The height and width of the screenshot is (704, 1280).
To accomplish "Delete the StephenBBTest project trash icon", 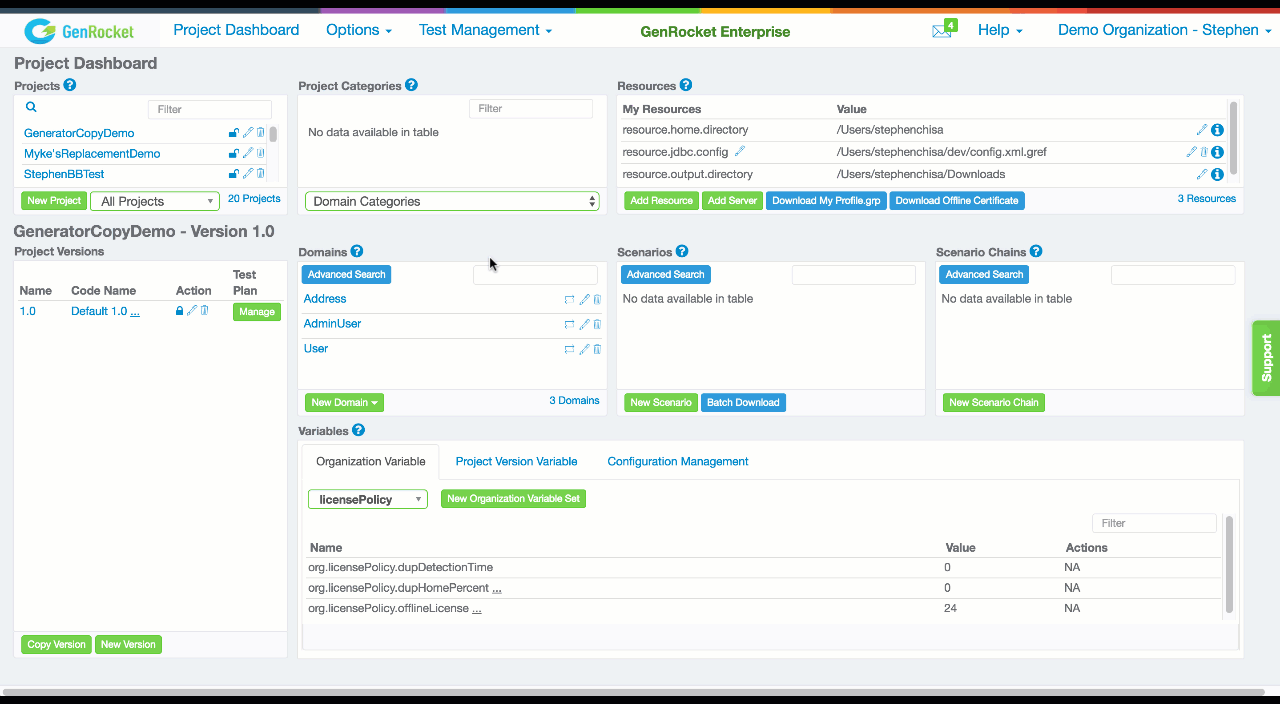I will point(261,174).
